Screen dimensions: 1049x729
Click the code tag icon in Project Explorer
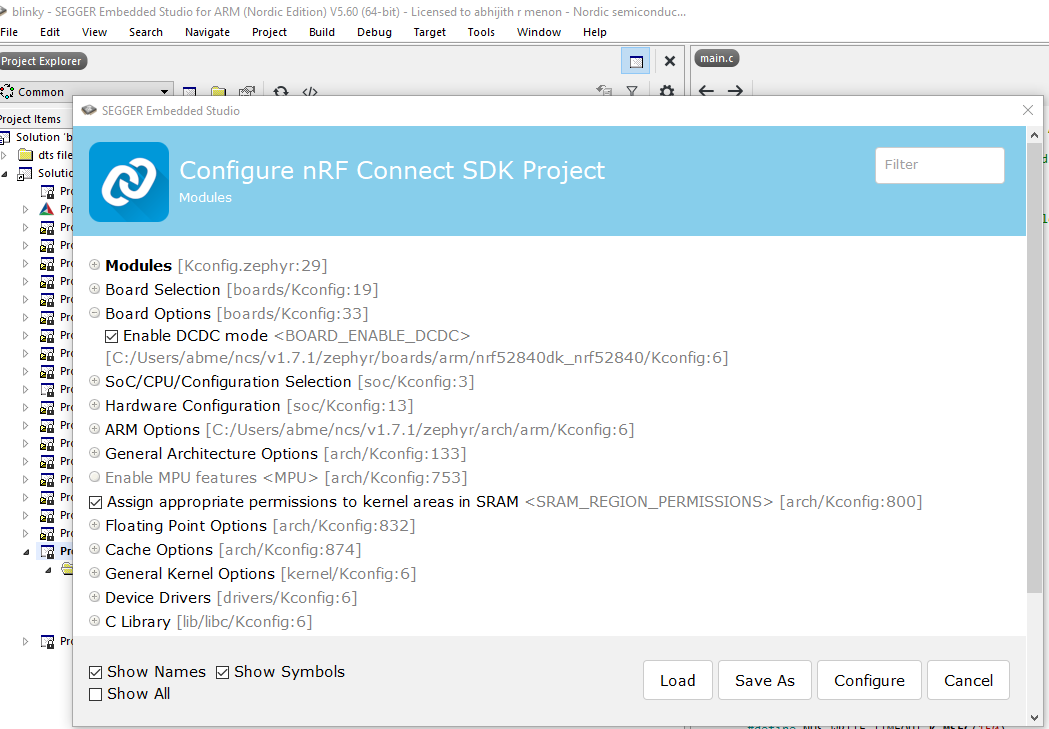click(x=310, y=91)
